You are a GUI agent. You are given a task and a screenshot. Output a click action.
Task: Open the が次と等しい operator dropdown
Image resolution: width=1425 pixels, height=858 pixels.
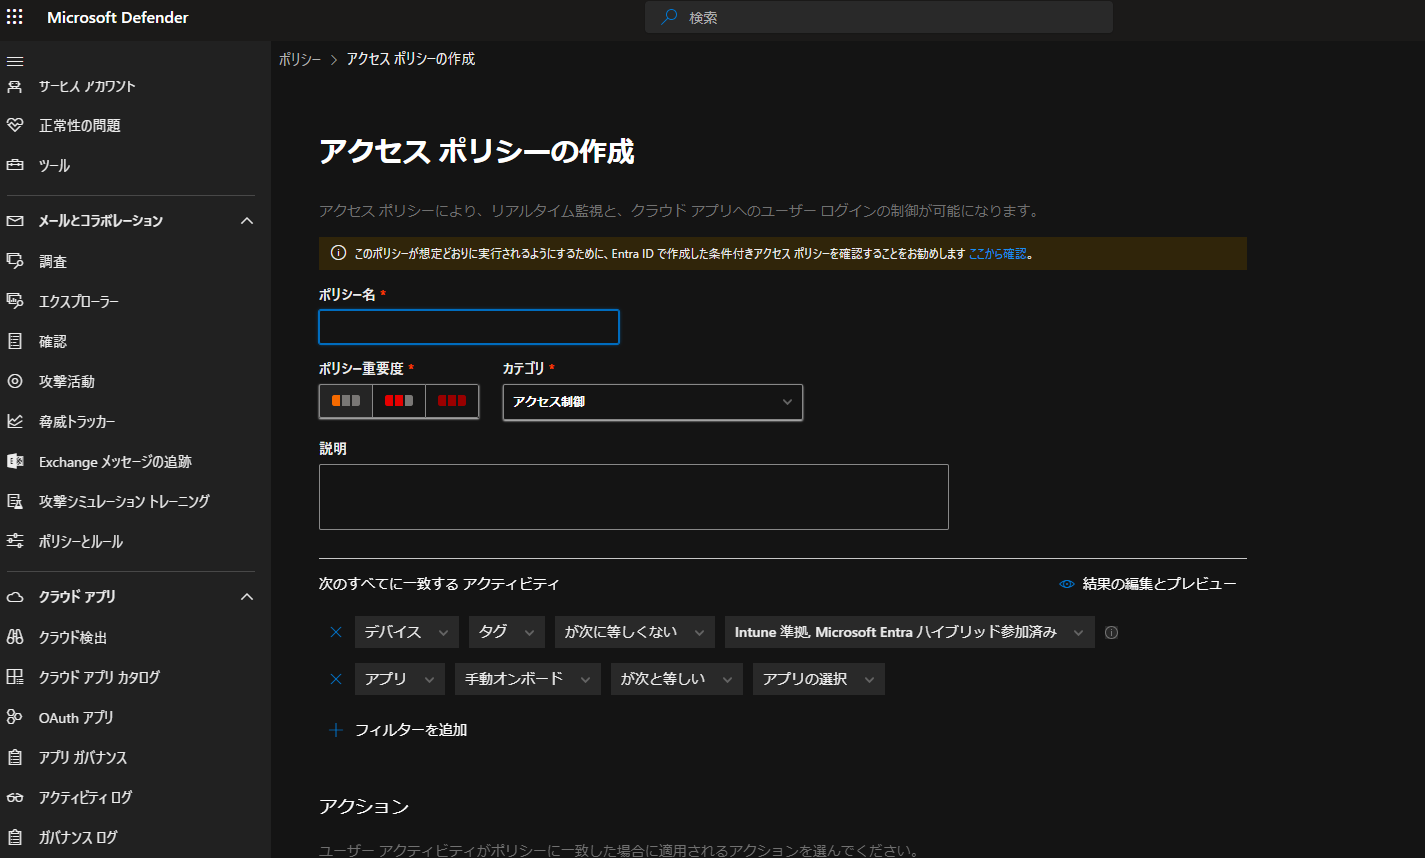[x=677, y=679]
